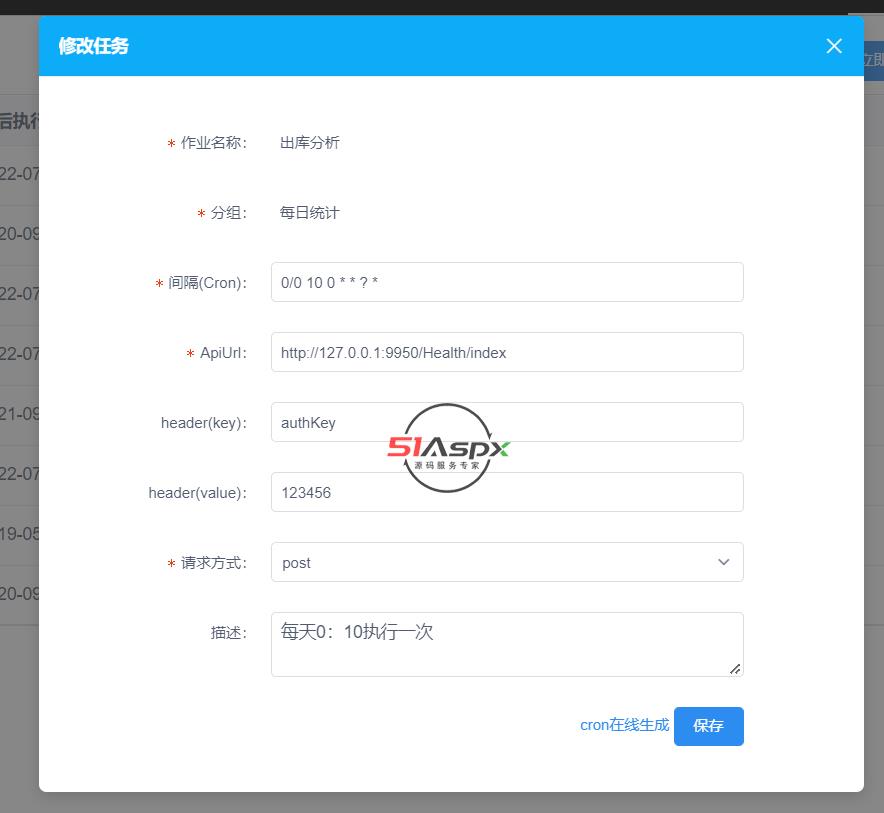This screenshot has height=813, width=884.
Task: Click the partially hidden blue button behind dialog
Action: (x=873, y=60)
